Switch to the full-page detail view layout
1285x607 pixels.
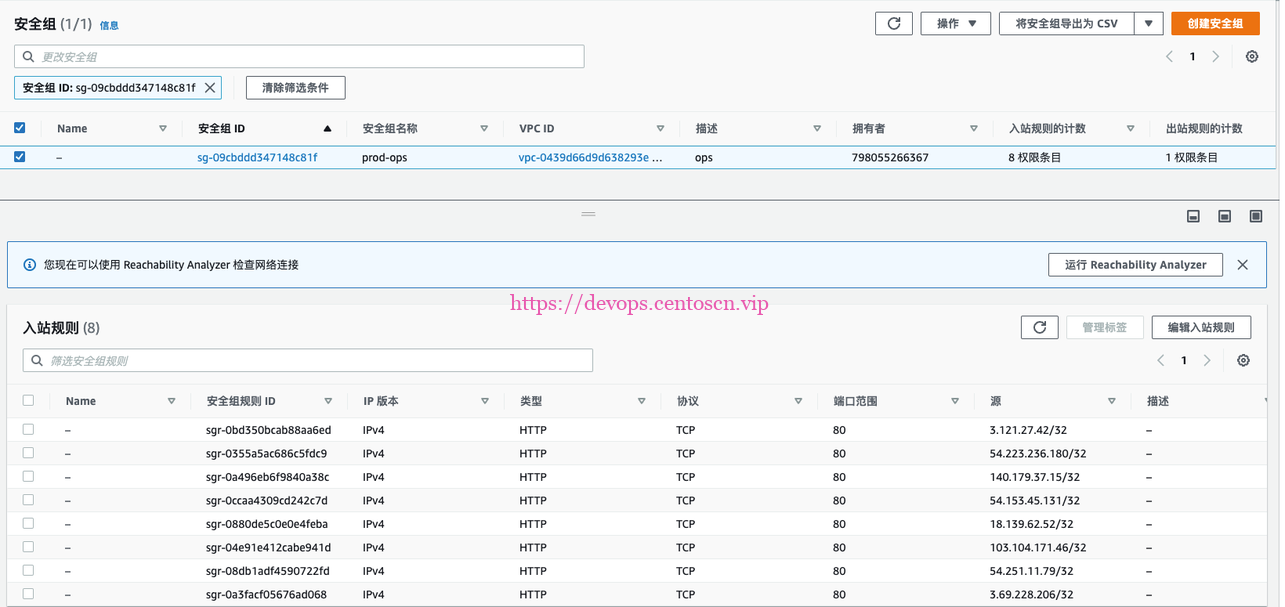[x=1255, y=216]
